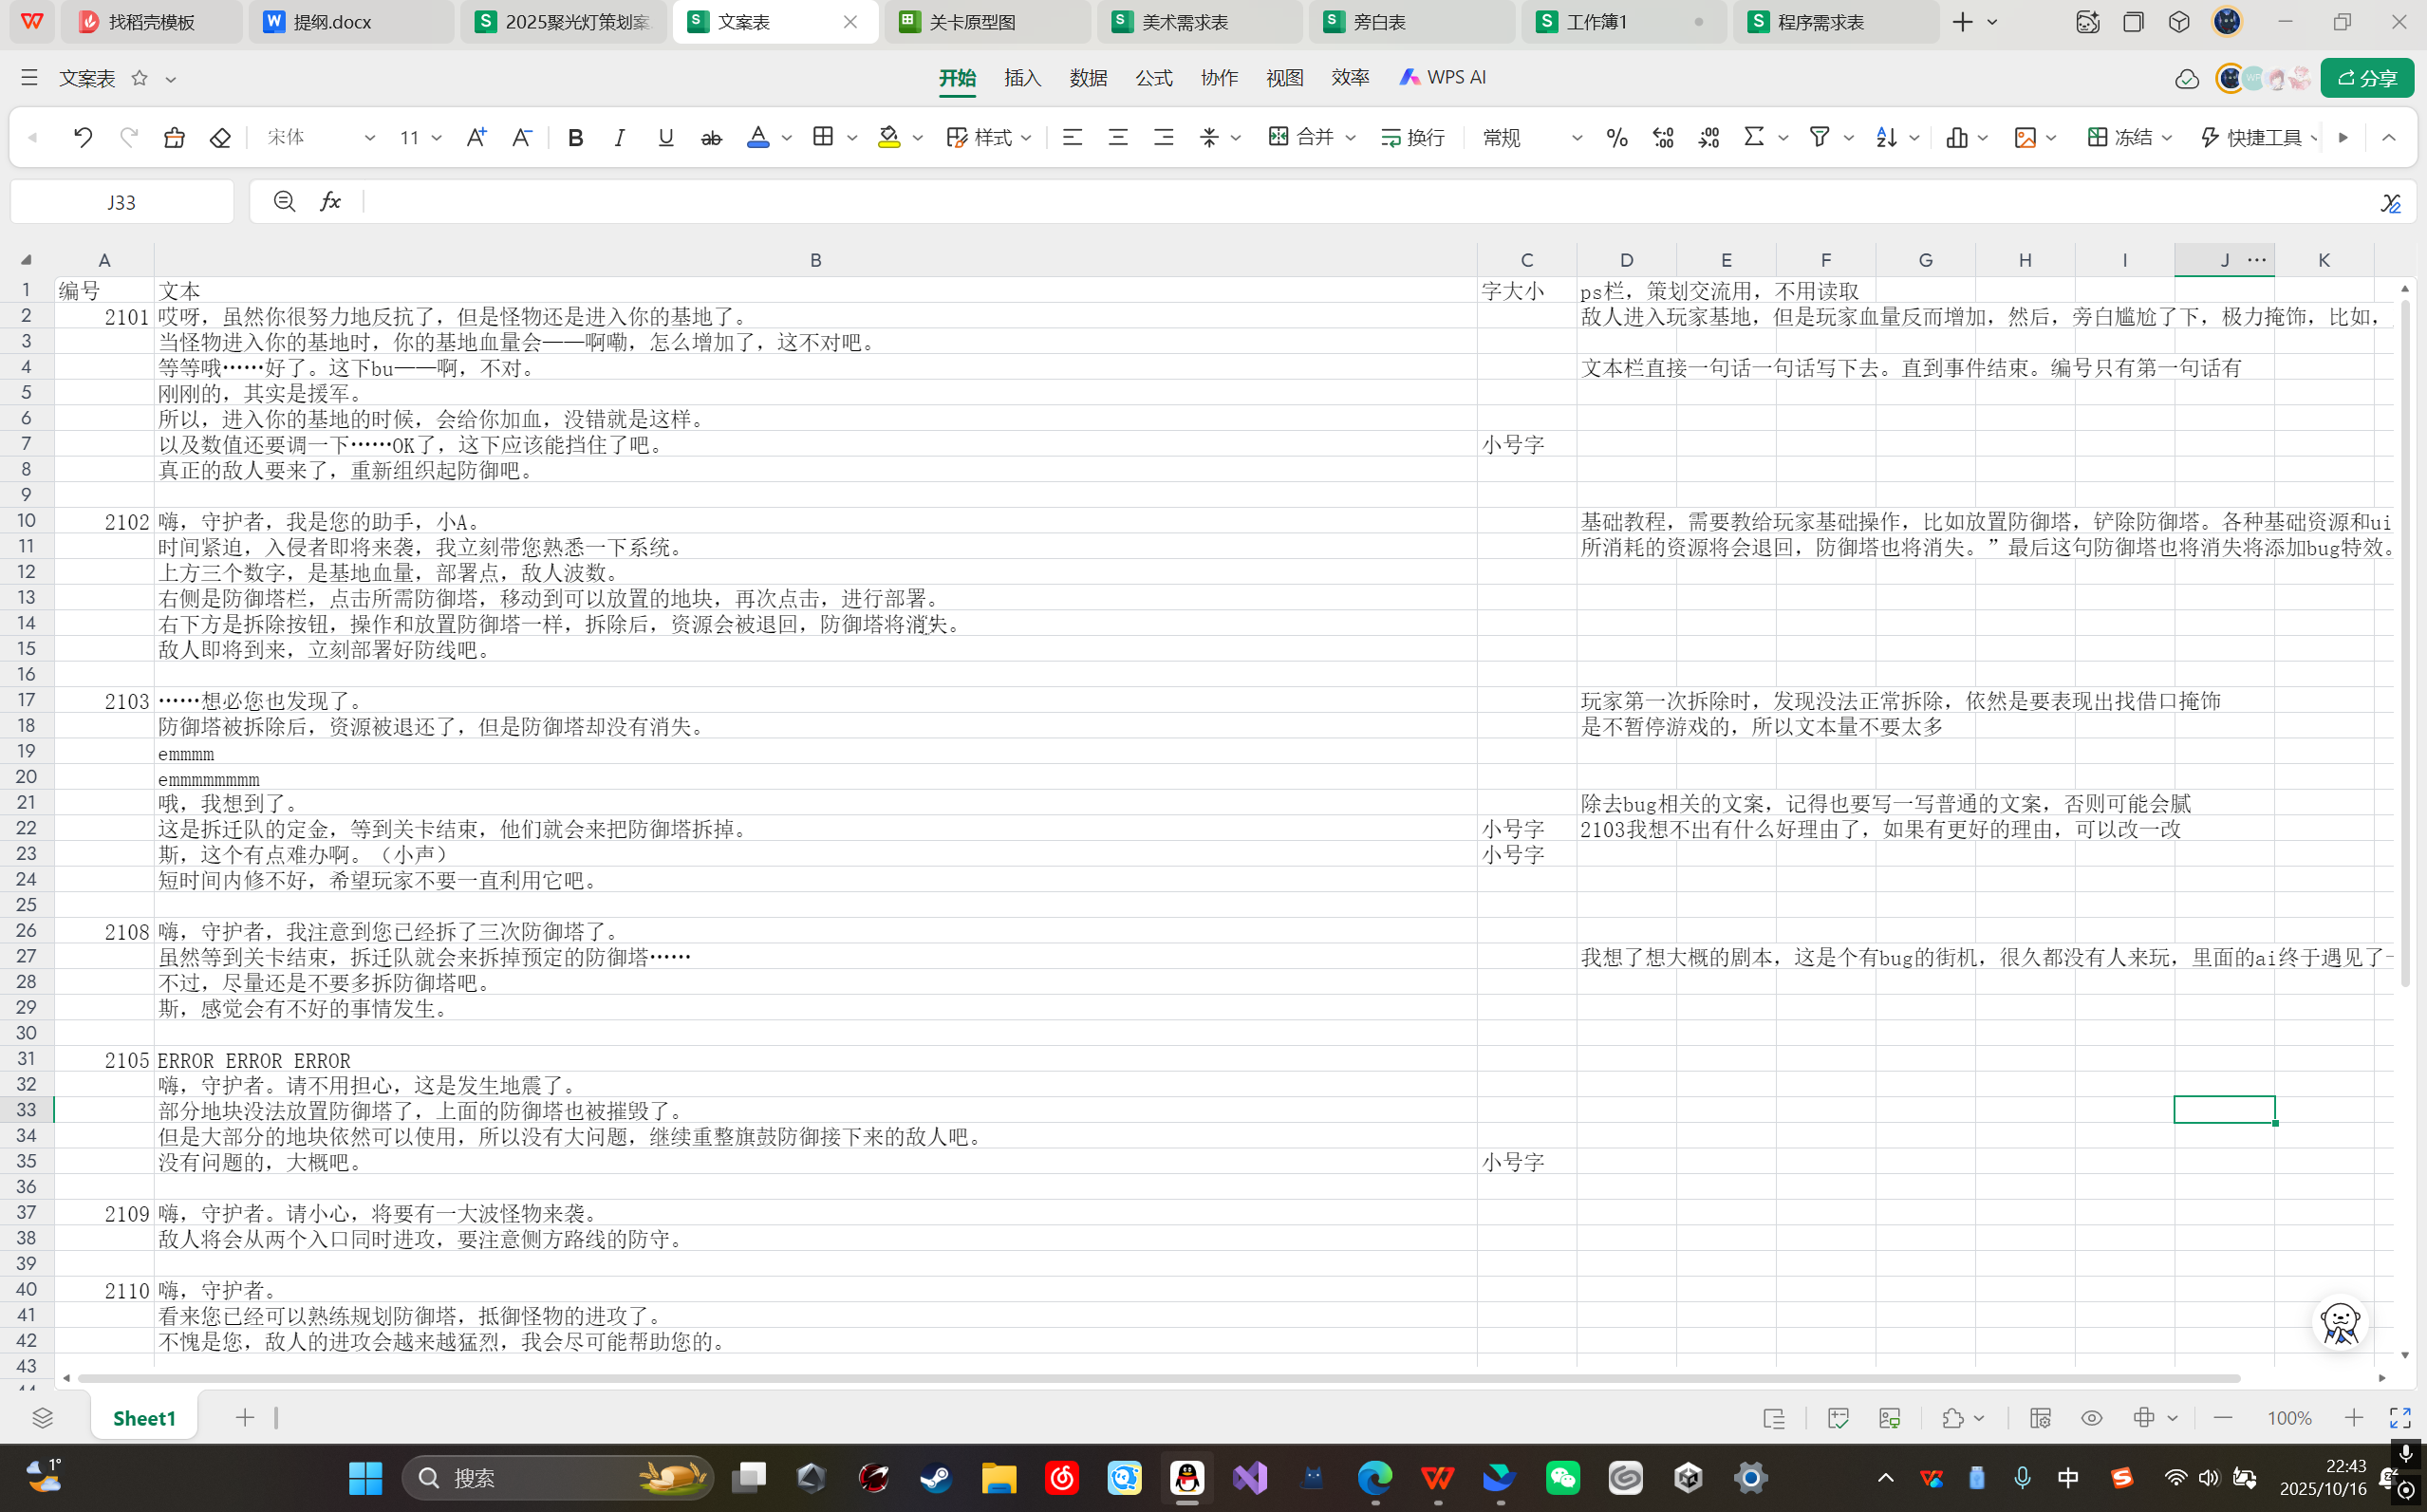
Task: Click the increase font size icon
Action: pyautogui.click(x=476, y=137)
